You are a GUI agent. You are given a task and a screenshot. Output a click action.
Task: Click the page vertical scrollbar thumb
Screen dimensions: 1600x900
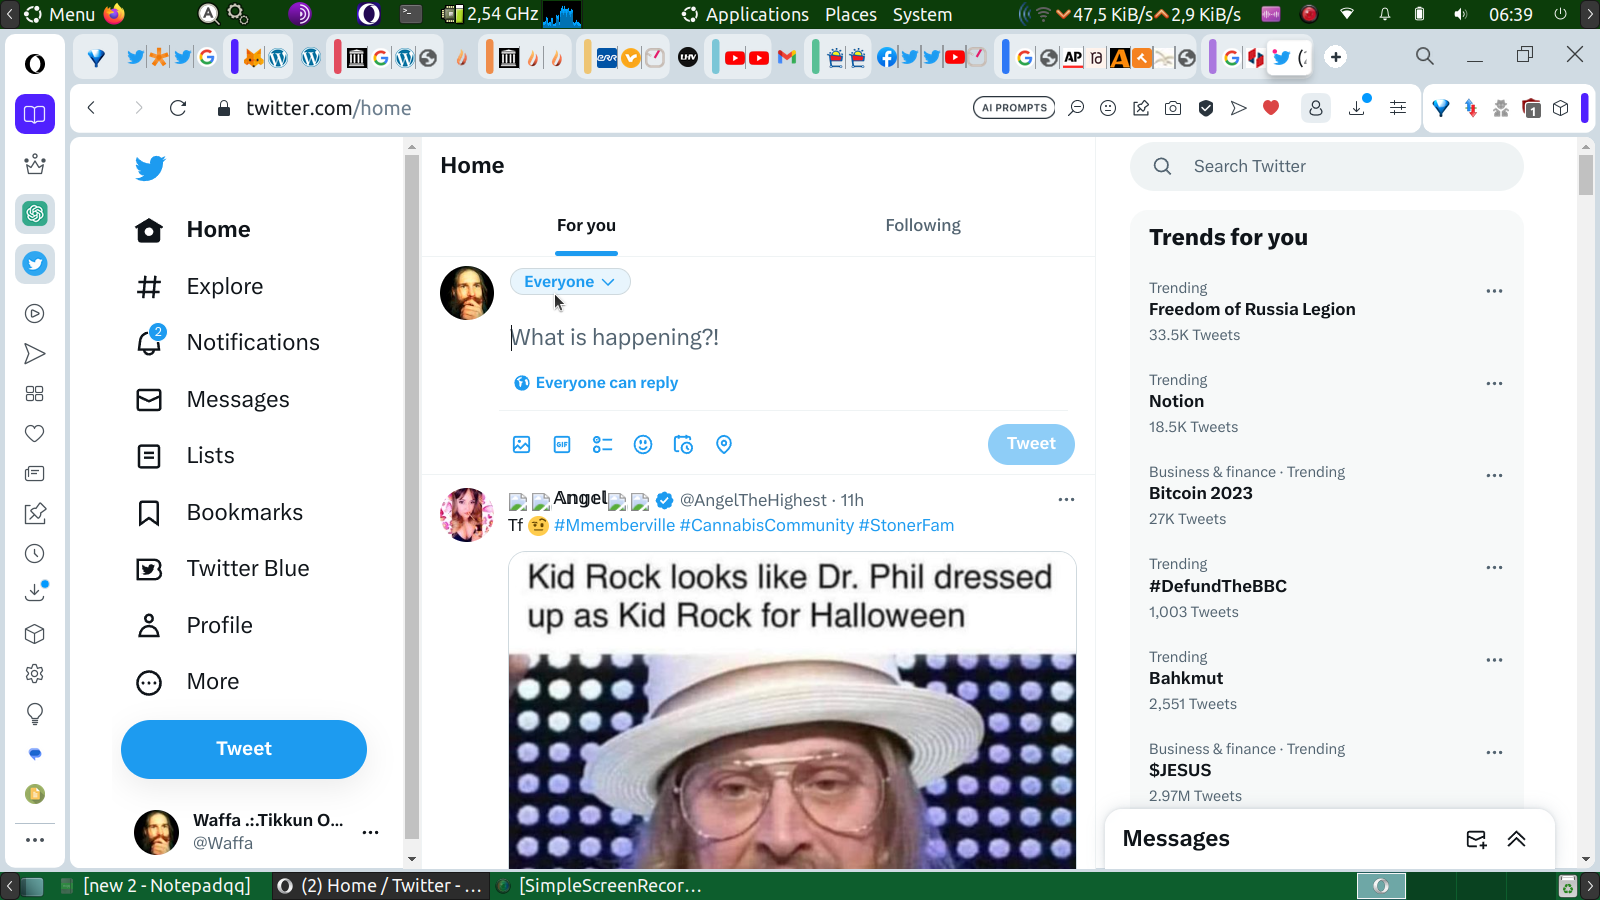pyautogui.click(x=1586, y=175)
